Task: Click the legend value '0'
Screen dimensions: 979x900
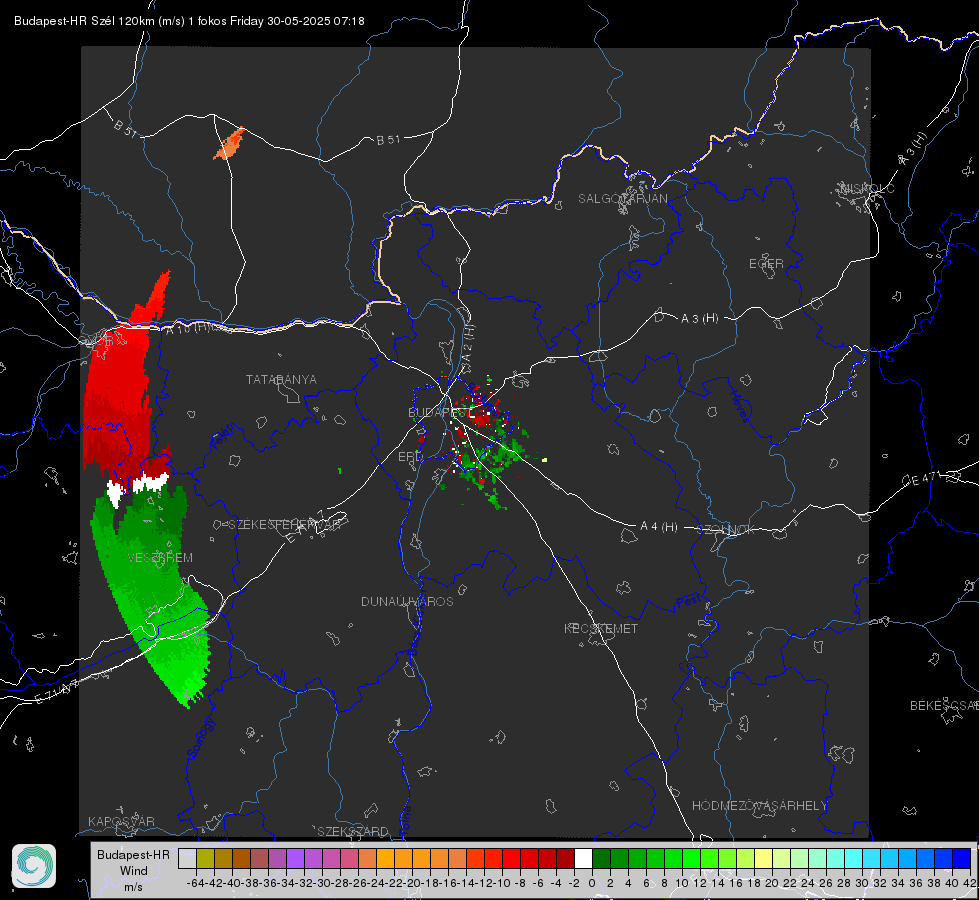Action: [x=592, y=883]
